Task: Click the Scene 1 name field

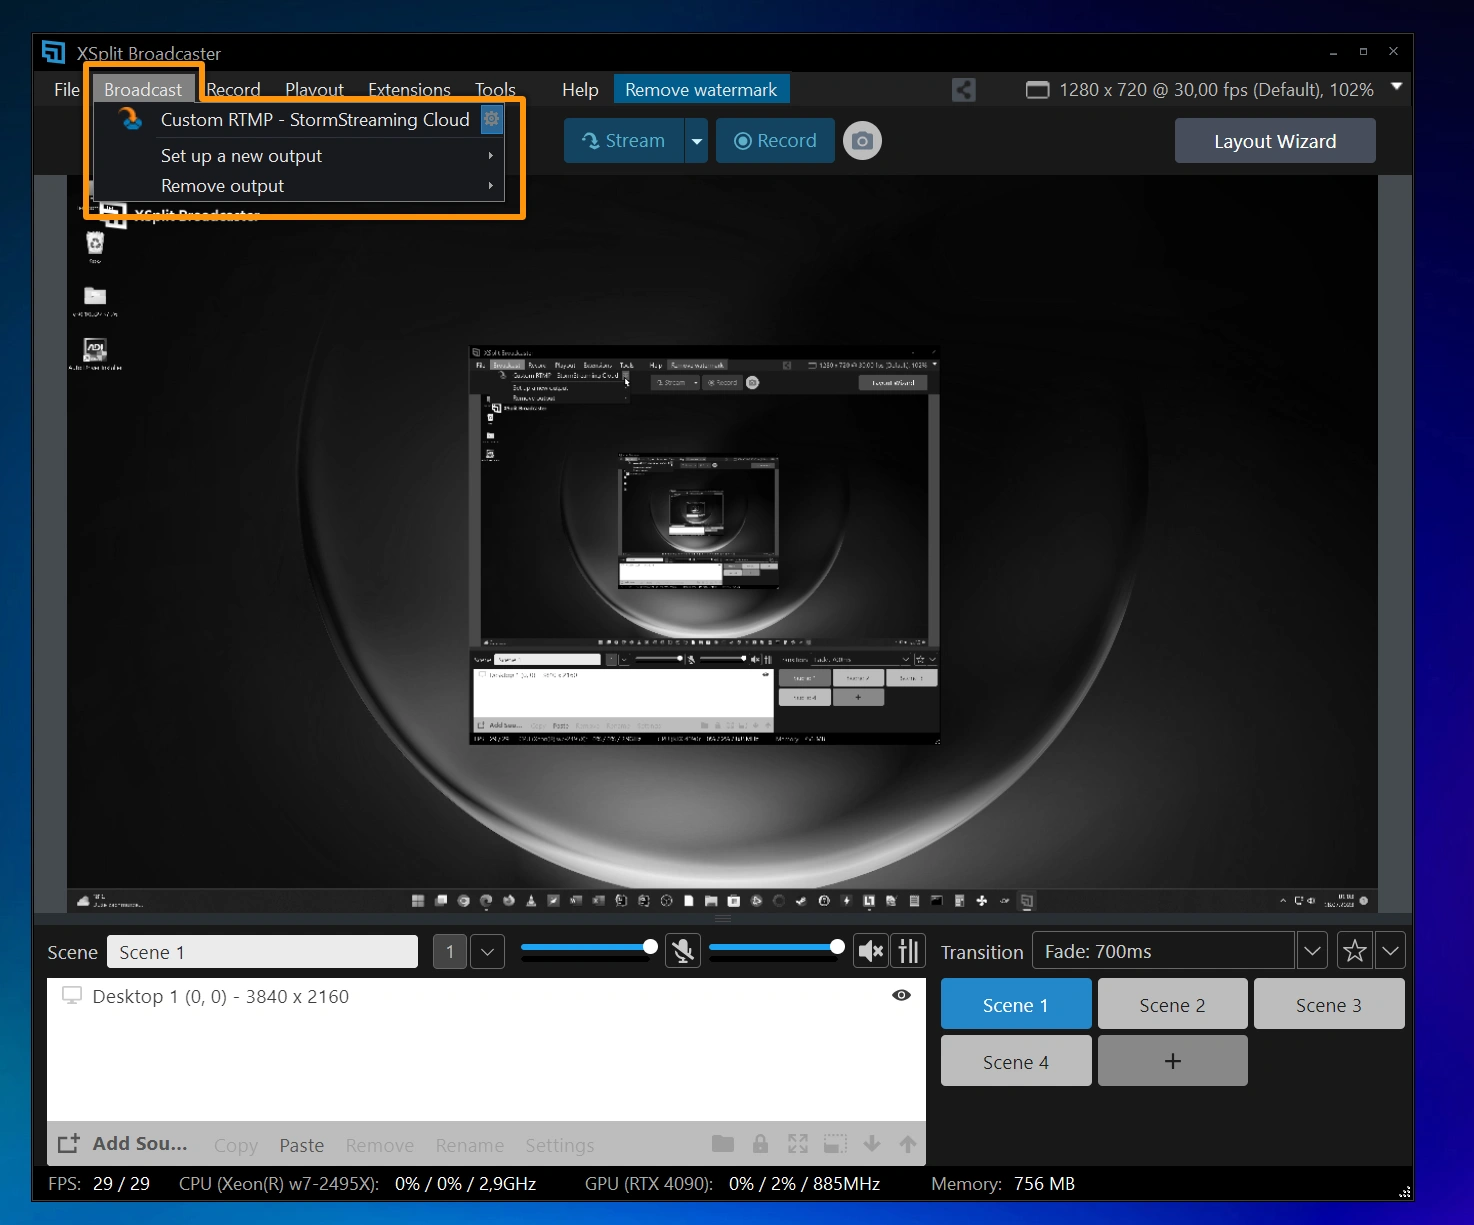Action: (x=262, y=952)
